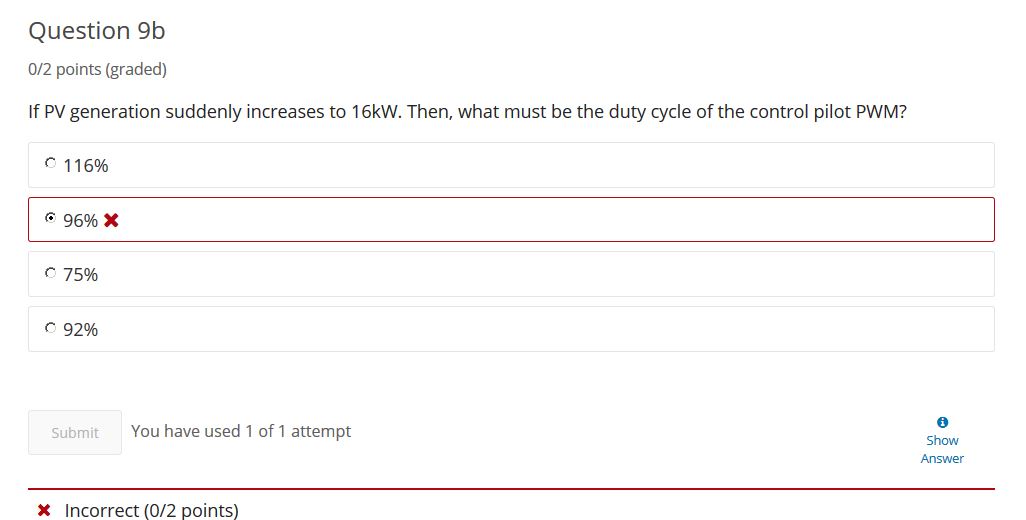Click the "75%" answer label text
1026x520 pixels.
[x=80, y=275]
